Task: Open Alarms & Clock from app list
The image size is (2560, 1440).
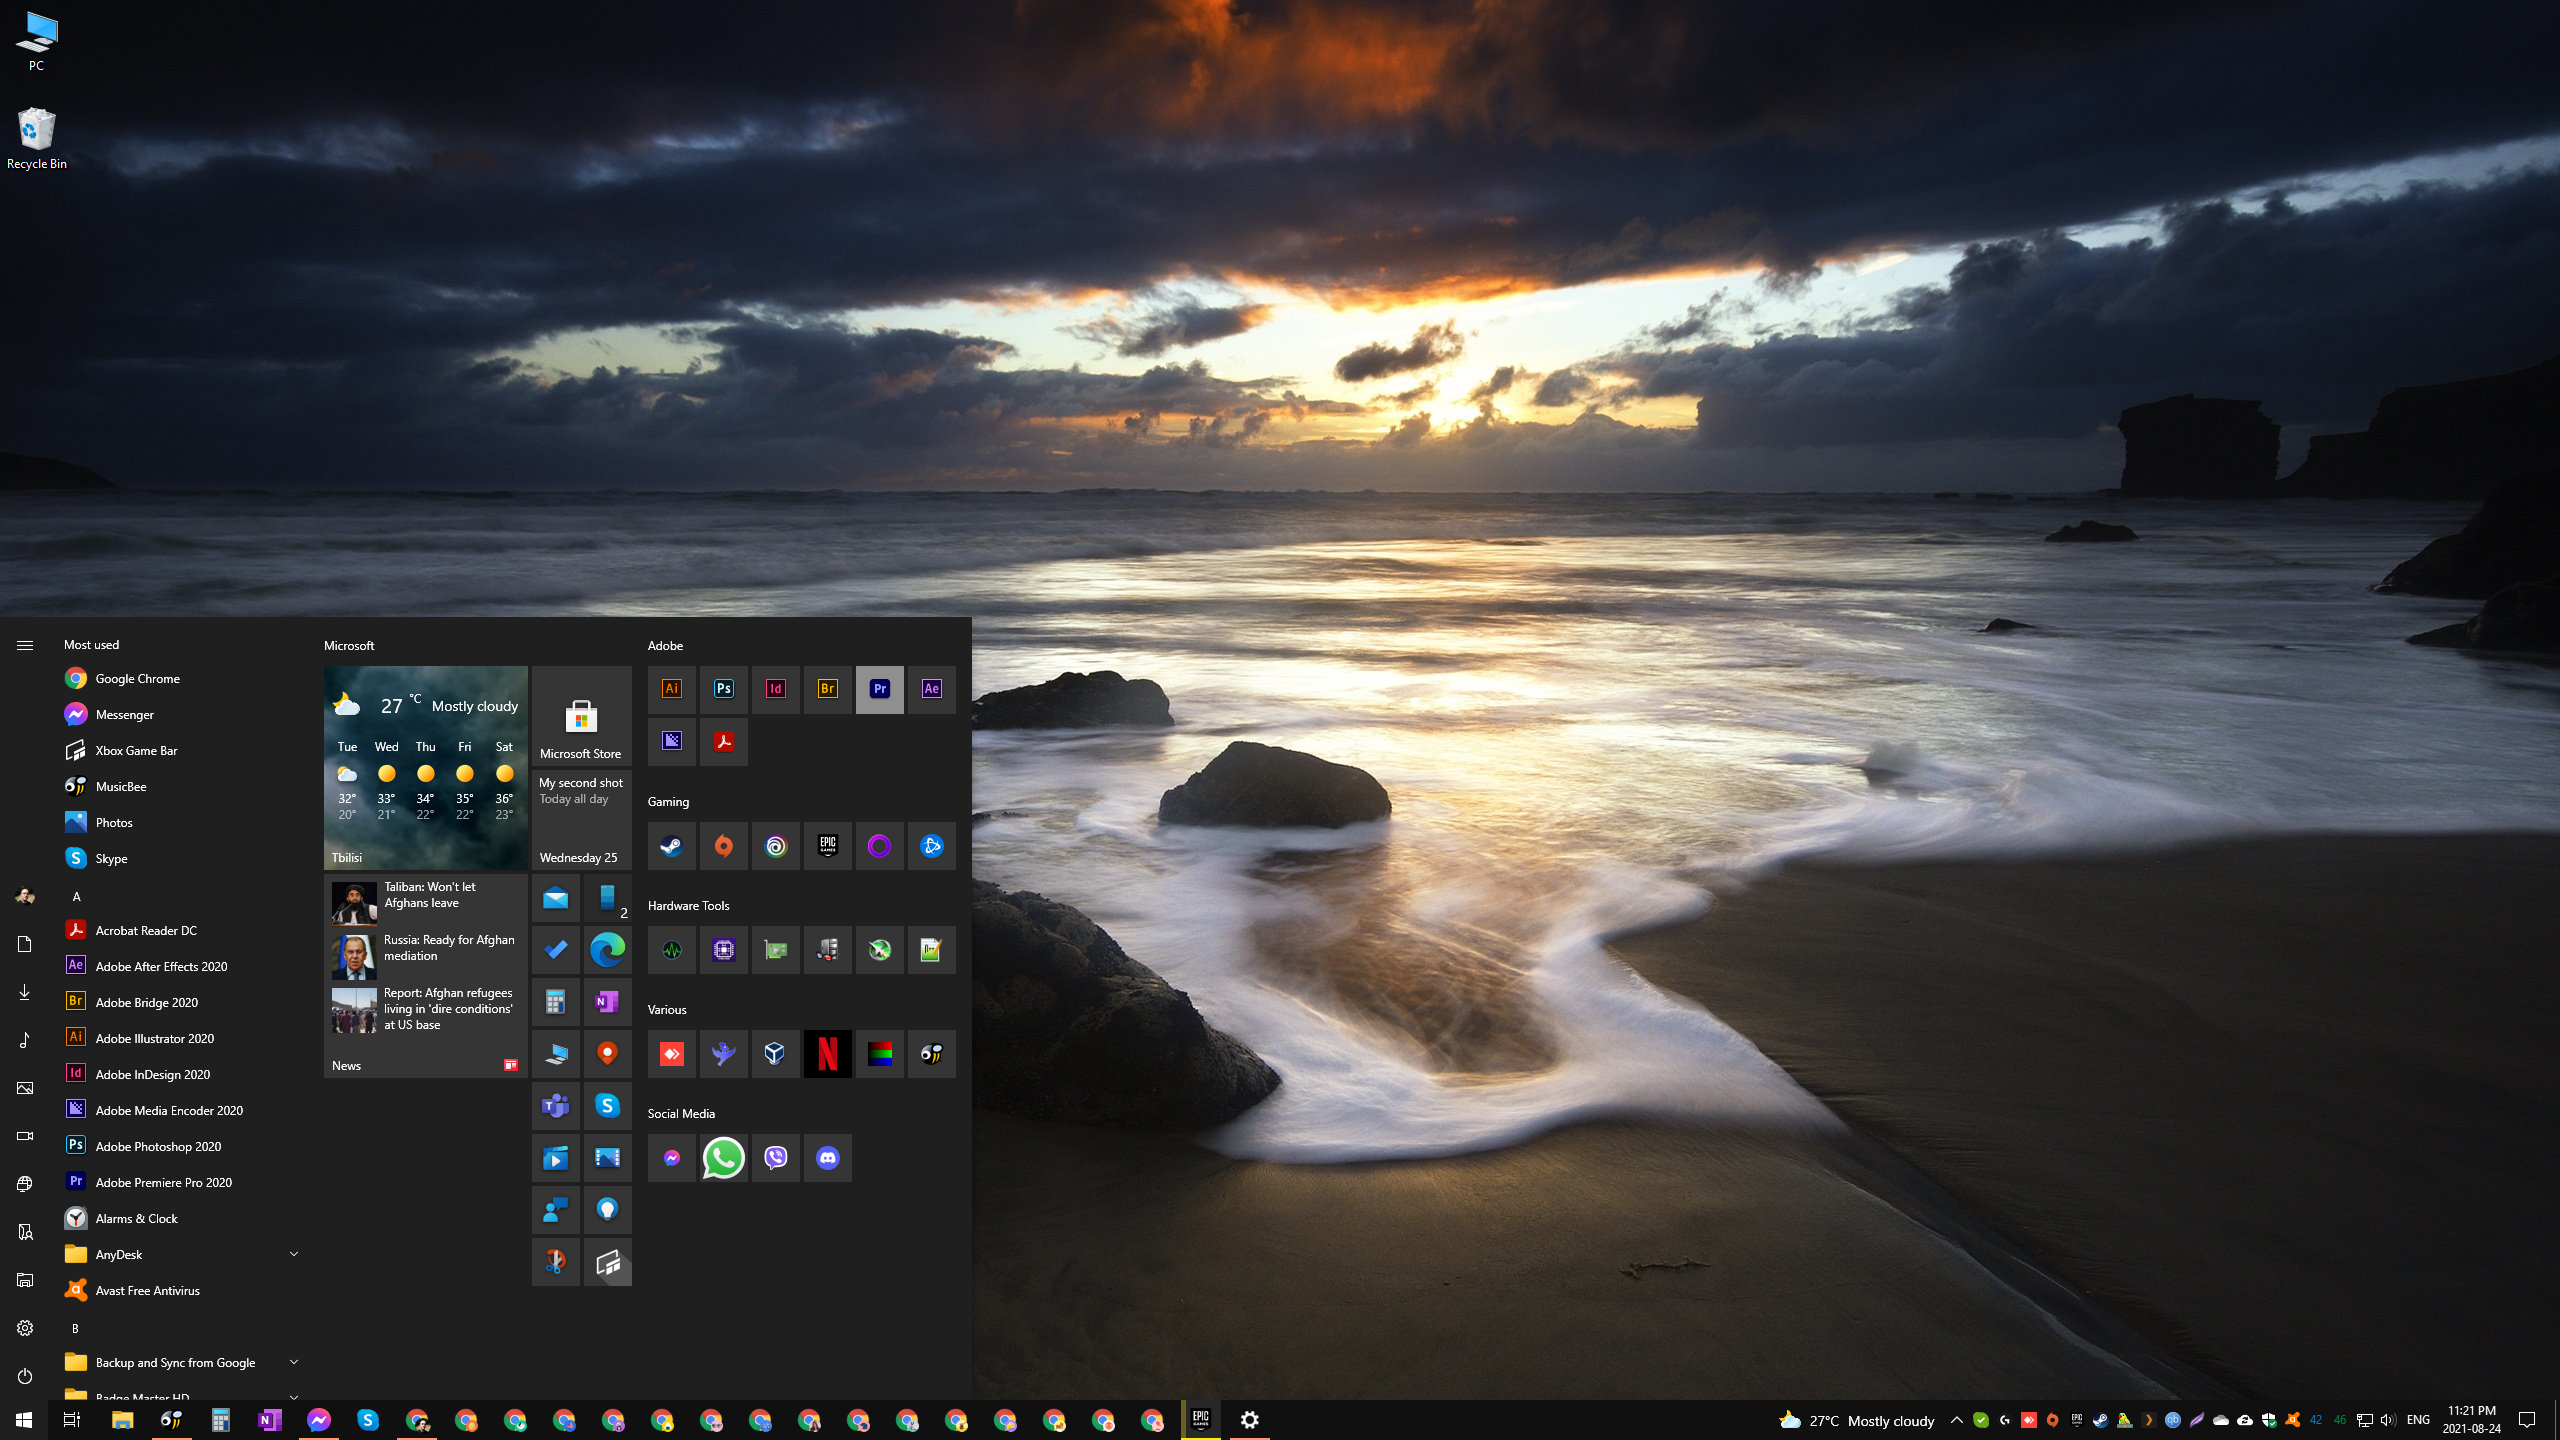Action: tap(182, 1219)
